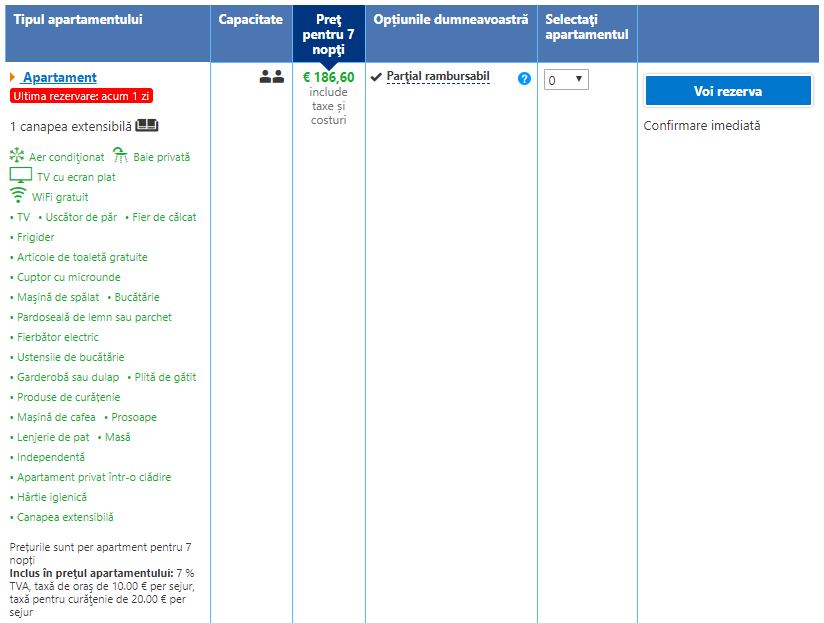Click the Capacitate column header
This screenshot has height=623, width=824.
pos(251,20)
